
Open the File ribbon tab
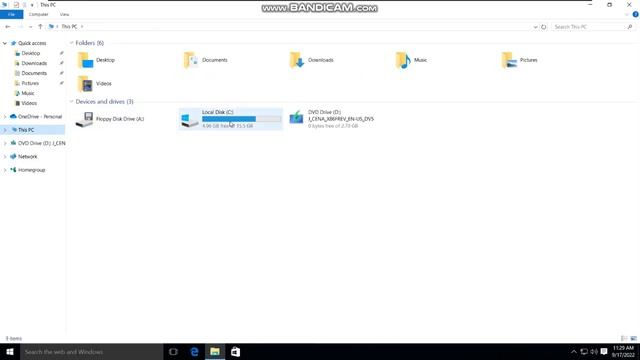pyautogui.click(x=11, y=14)
